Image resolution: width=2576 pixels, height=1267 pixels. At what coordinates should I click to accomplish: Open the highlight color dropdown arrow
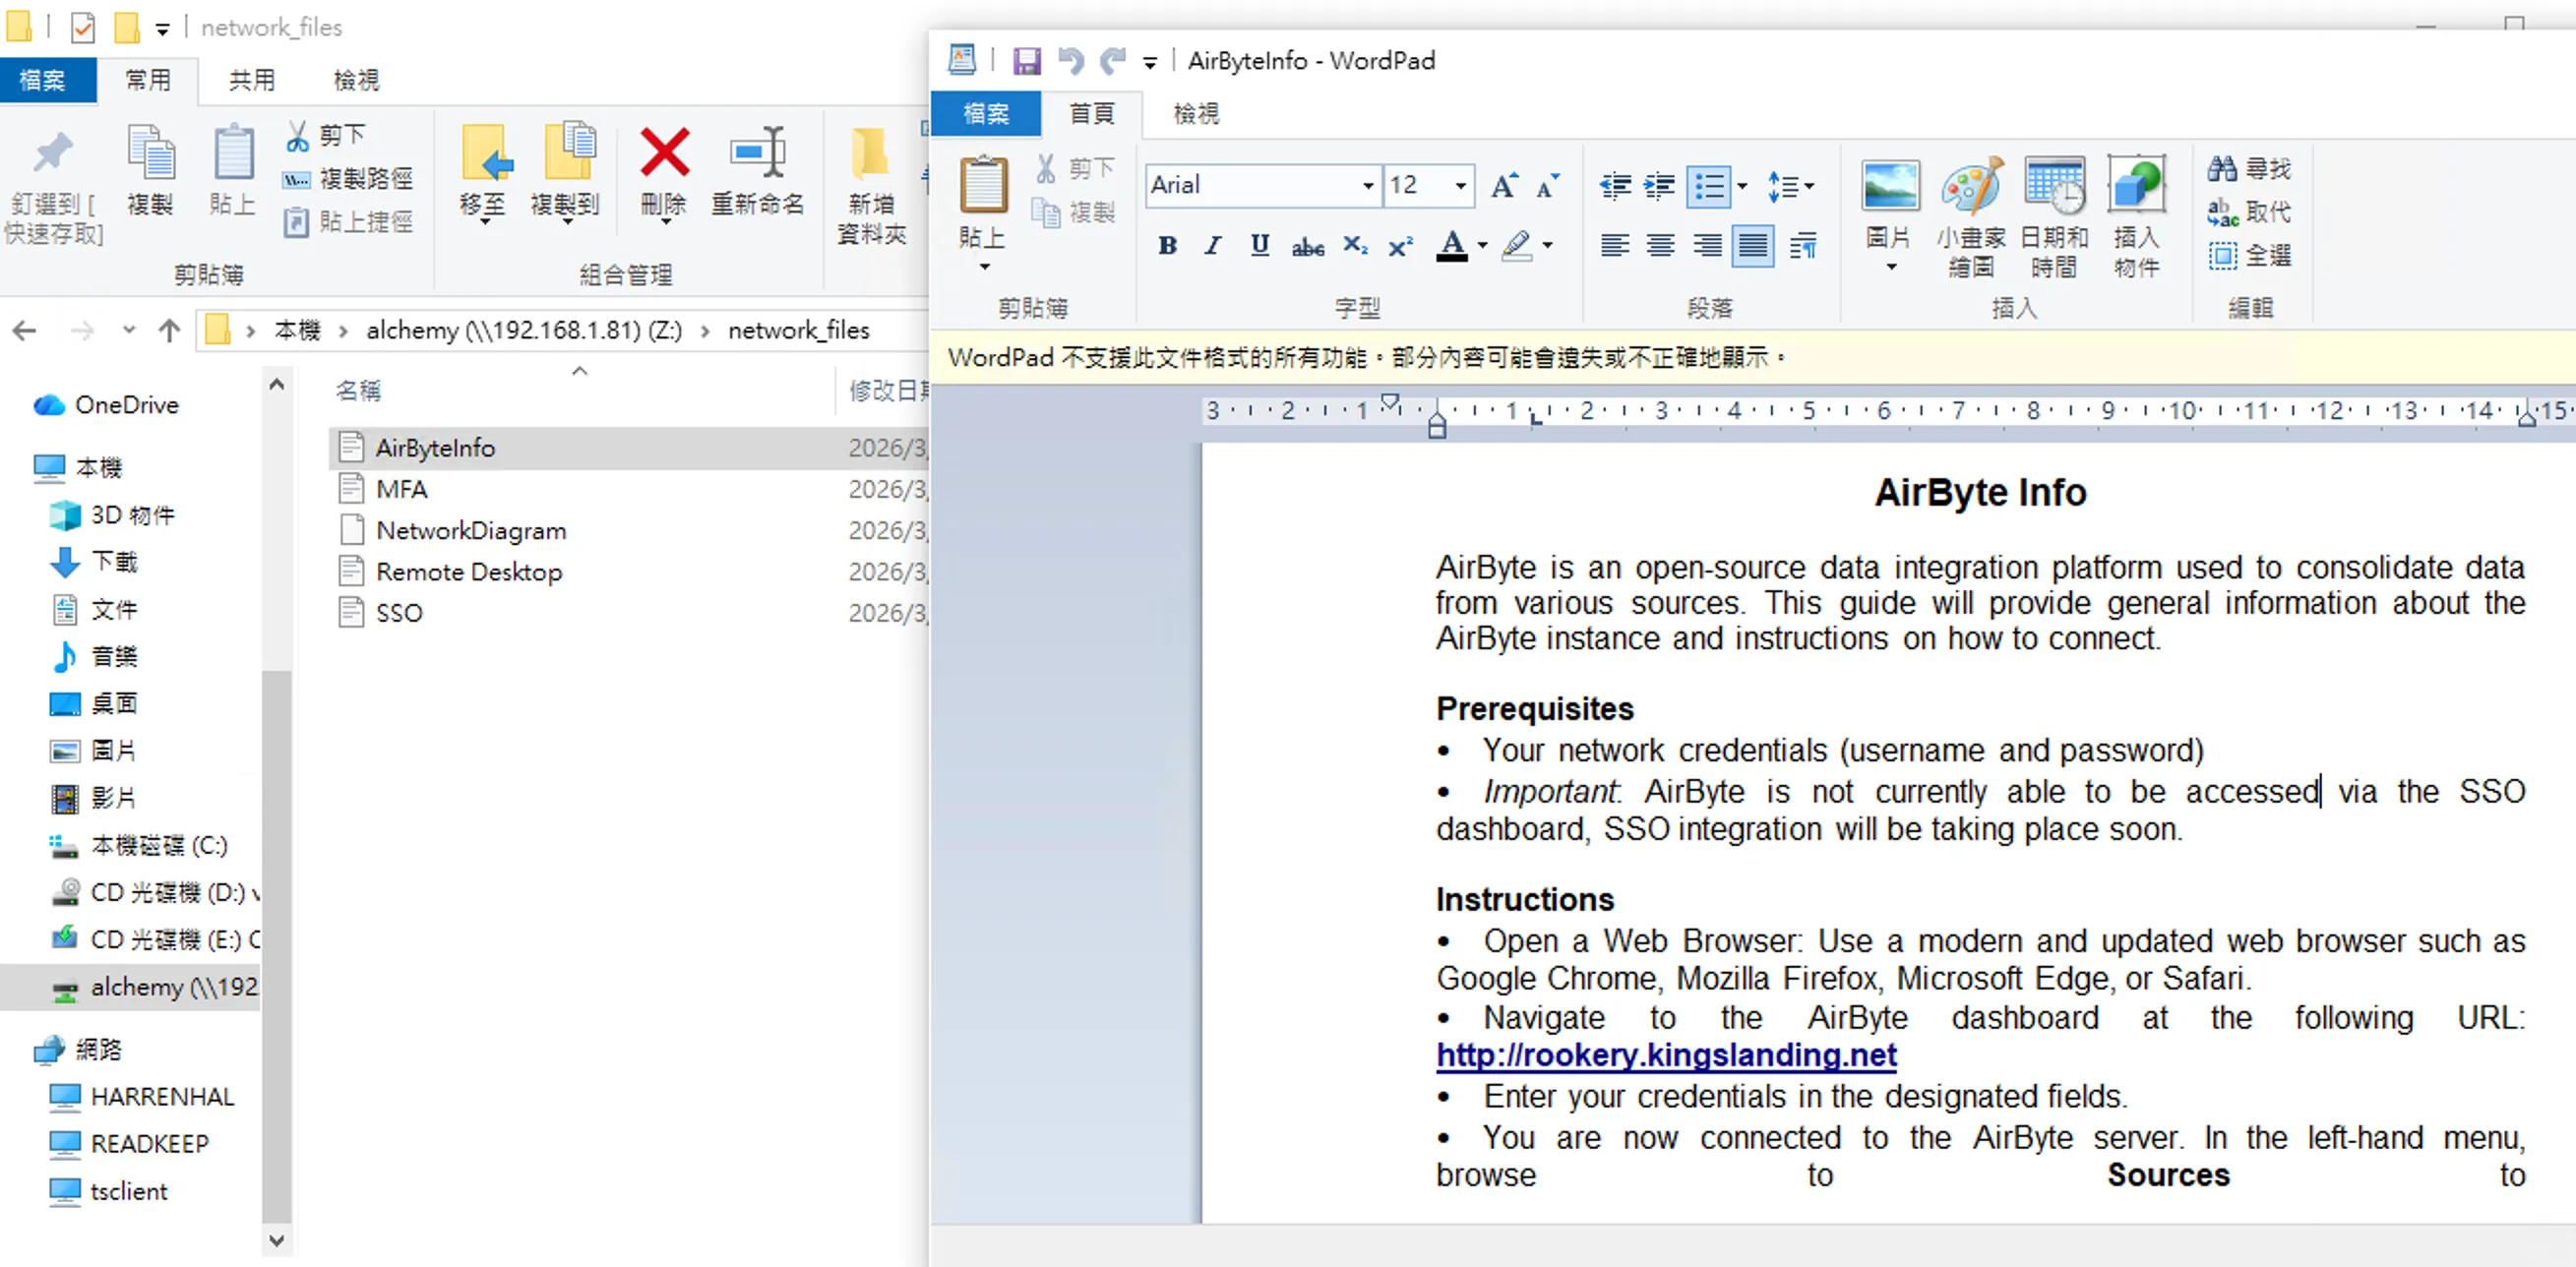tap(1547, 245)
